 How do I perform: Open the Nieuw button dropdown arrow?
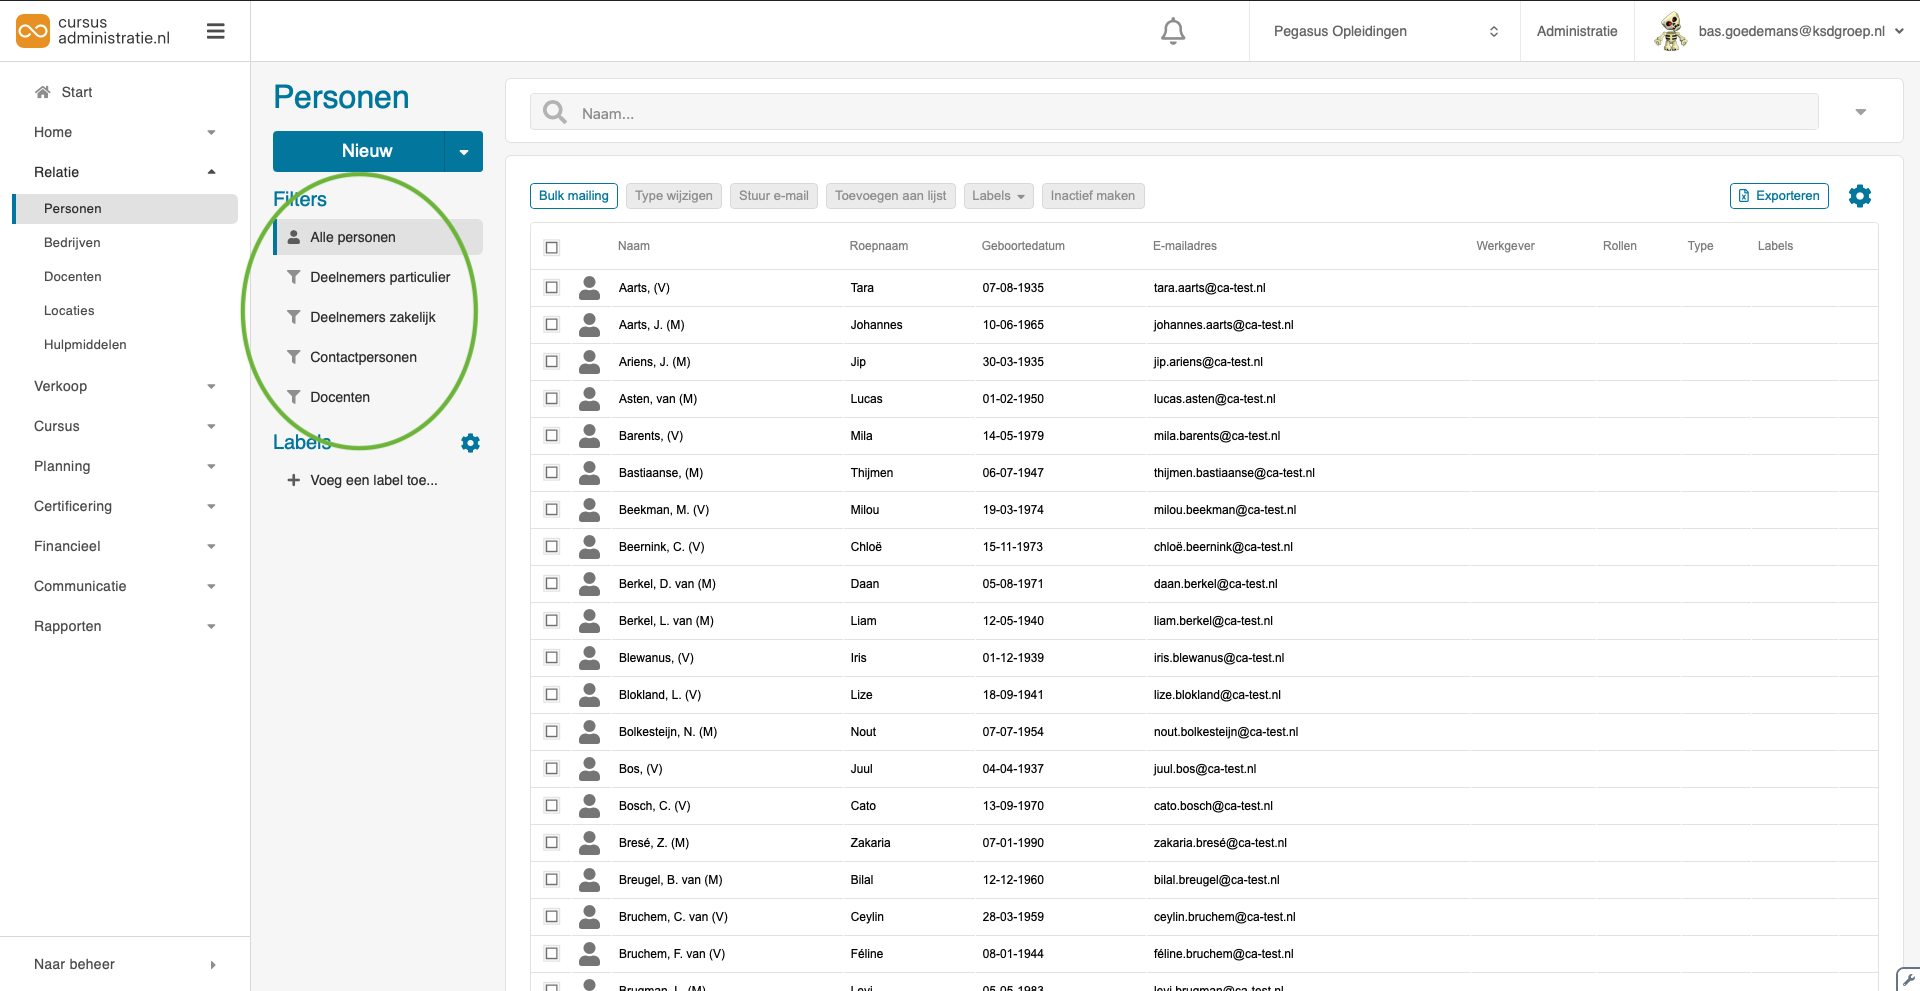tap(464, 152)
